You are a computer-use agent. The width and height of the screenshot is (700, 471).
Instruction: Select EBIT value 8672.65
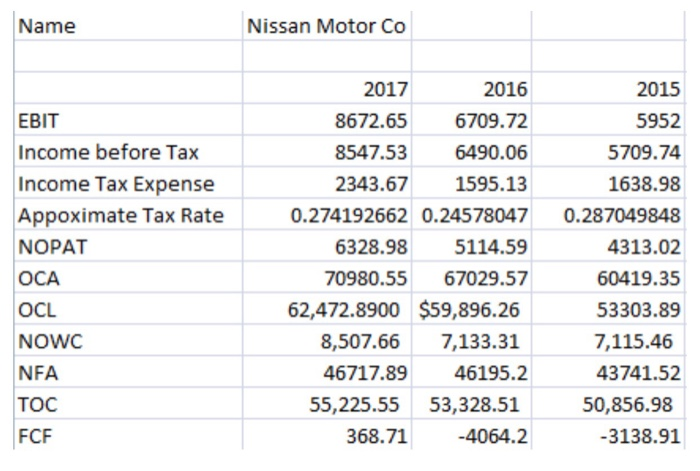point(327,121)
